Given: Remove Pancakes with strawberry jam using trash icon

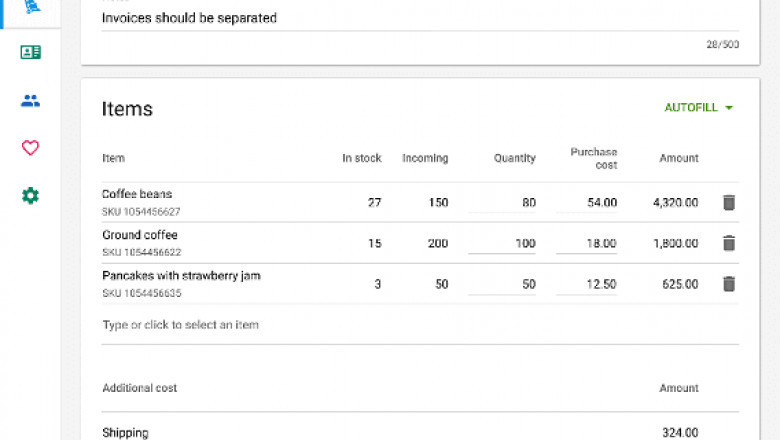Looking at the screenshot, I should pyautogui.click(x=729, y=284).
